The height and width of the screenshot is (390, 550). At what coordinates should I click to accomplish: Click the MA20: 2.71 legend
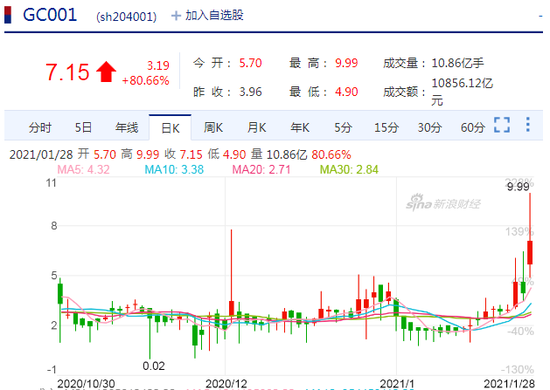pyautogui.click(x=262, y=170)
